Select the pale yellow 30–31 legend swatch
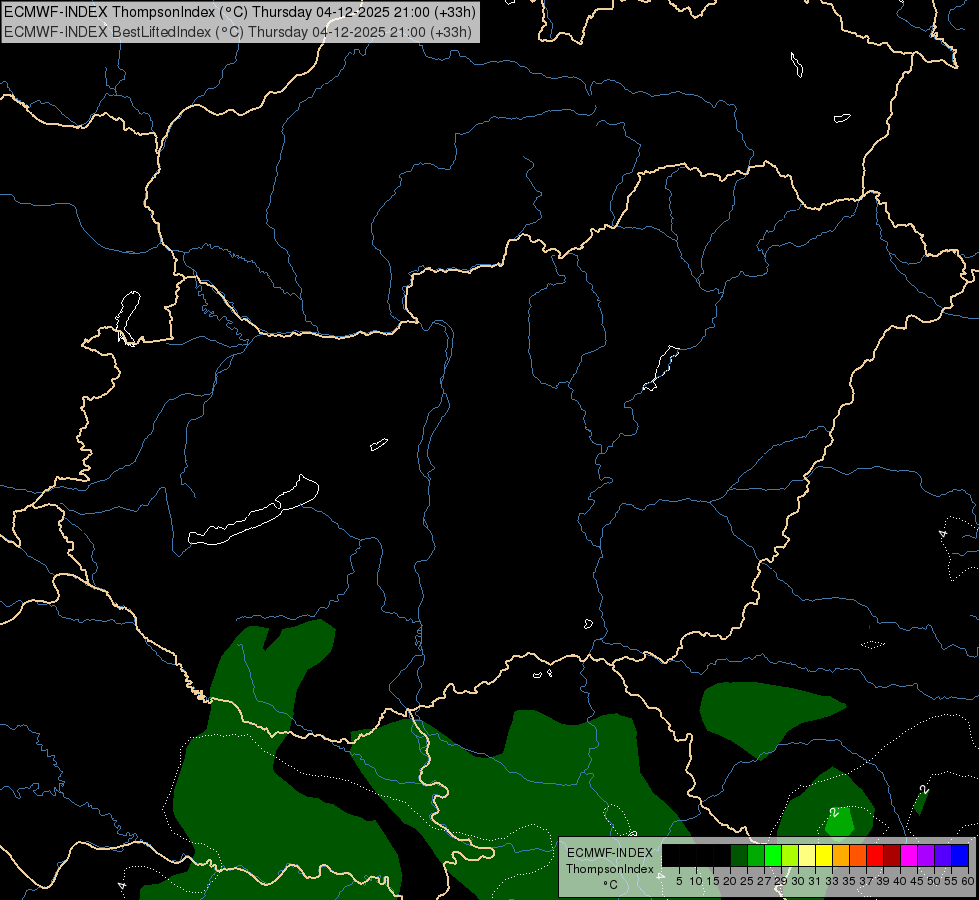The height and width of the screenshot is (900, 979). [x=807, y=855]
